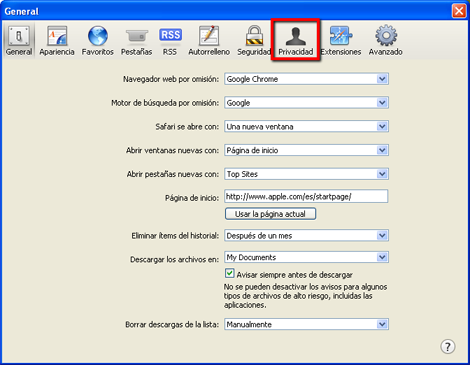Click the Abrir pestañas nuevas con label
The image size is (470, 365).
(173, 174)
